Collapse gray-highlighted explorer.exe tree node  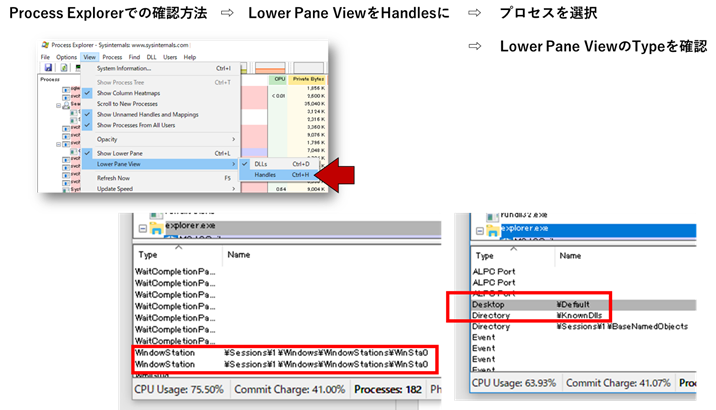pos(142,228)
